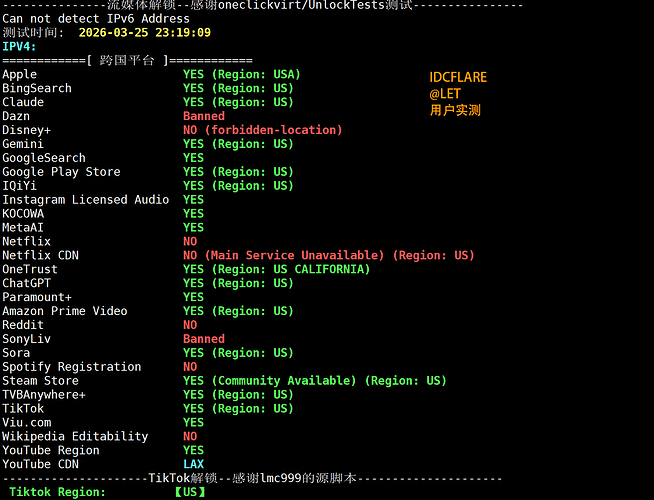The image size is (654, 500).
Task: Click the Apple service name
Action: [x=20, y=75]
